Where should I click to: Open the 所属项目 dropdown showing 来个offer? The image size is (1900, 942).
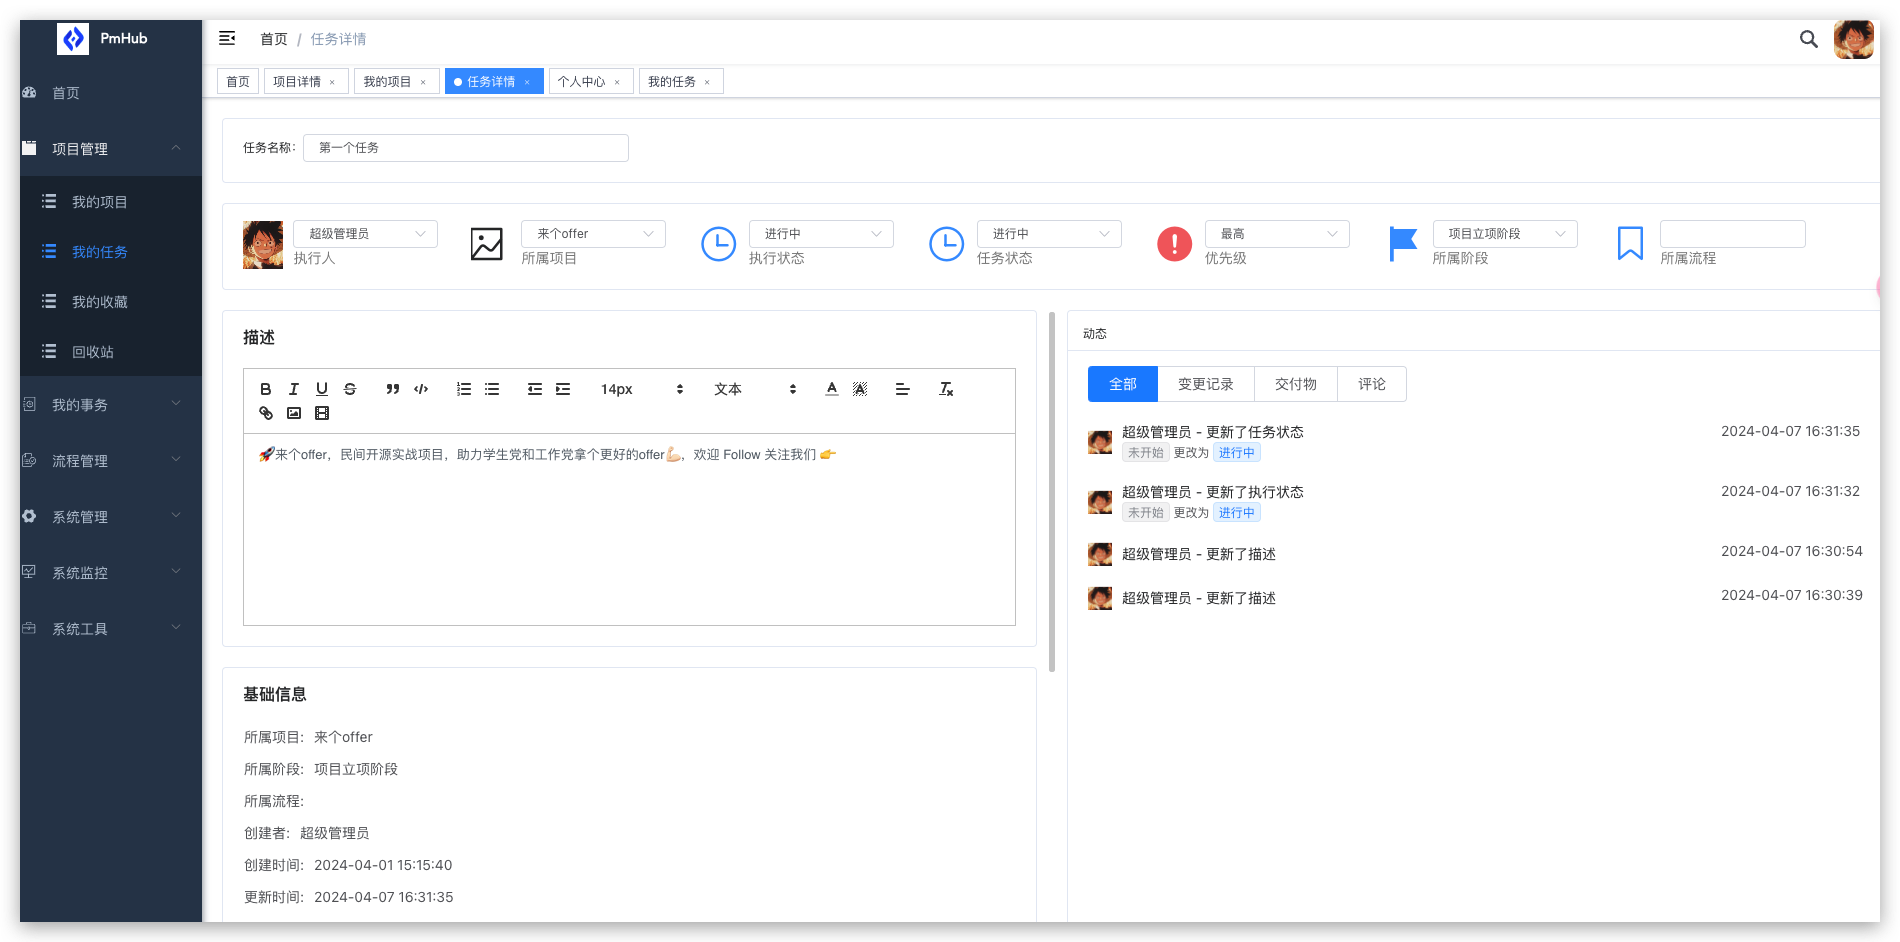pos(593,233)
